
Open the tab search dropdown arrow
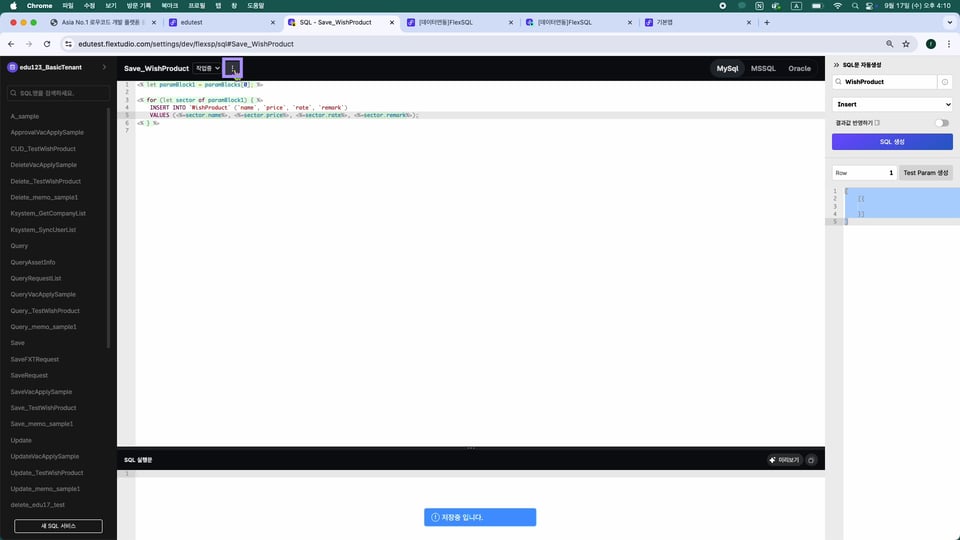(950, 22)
